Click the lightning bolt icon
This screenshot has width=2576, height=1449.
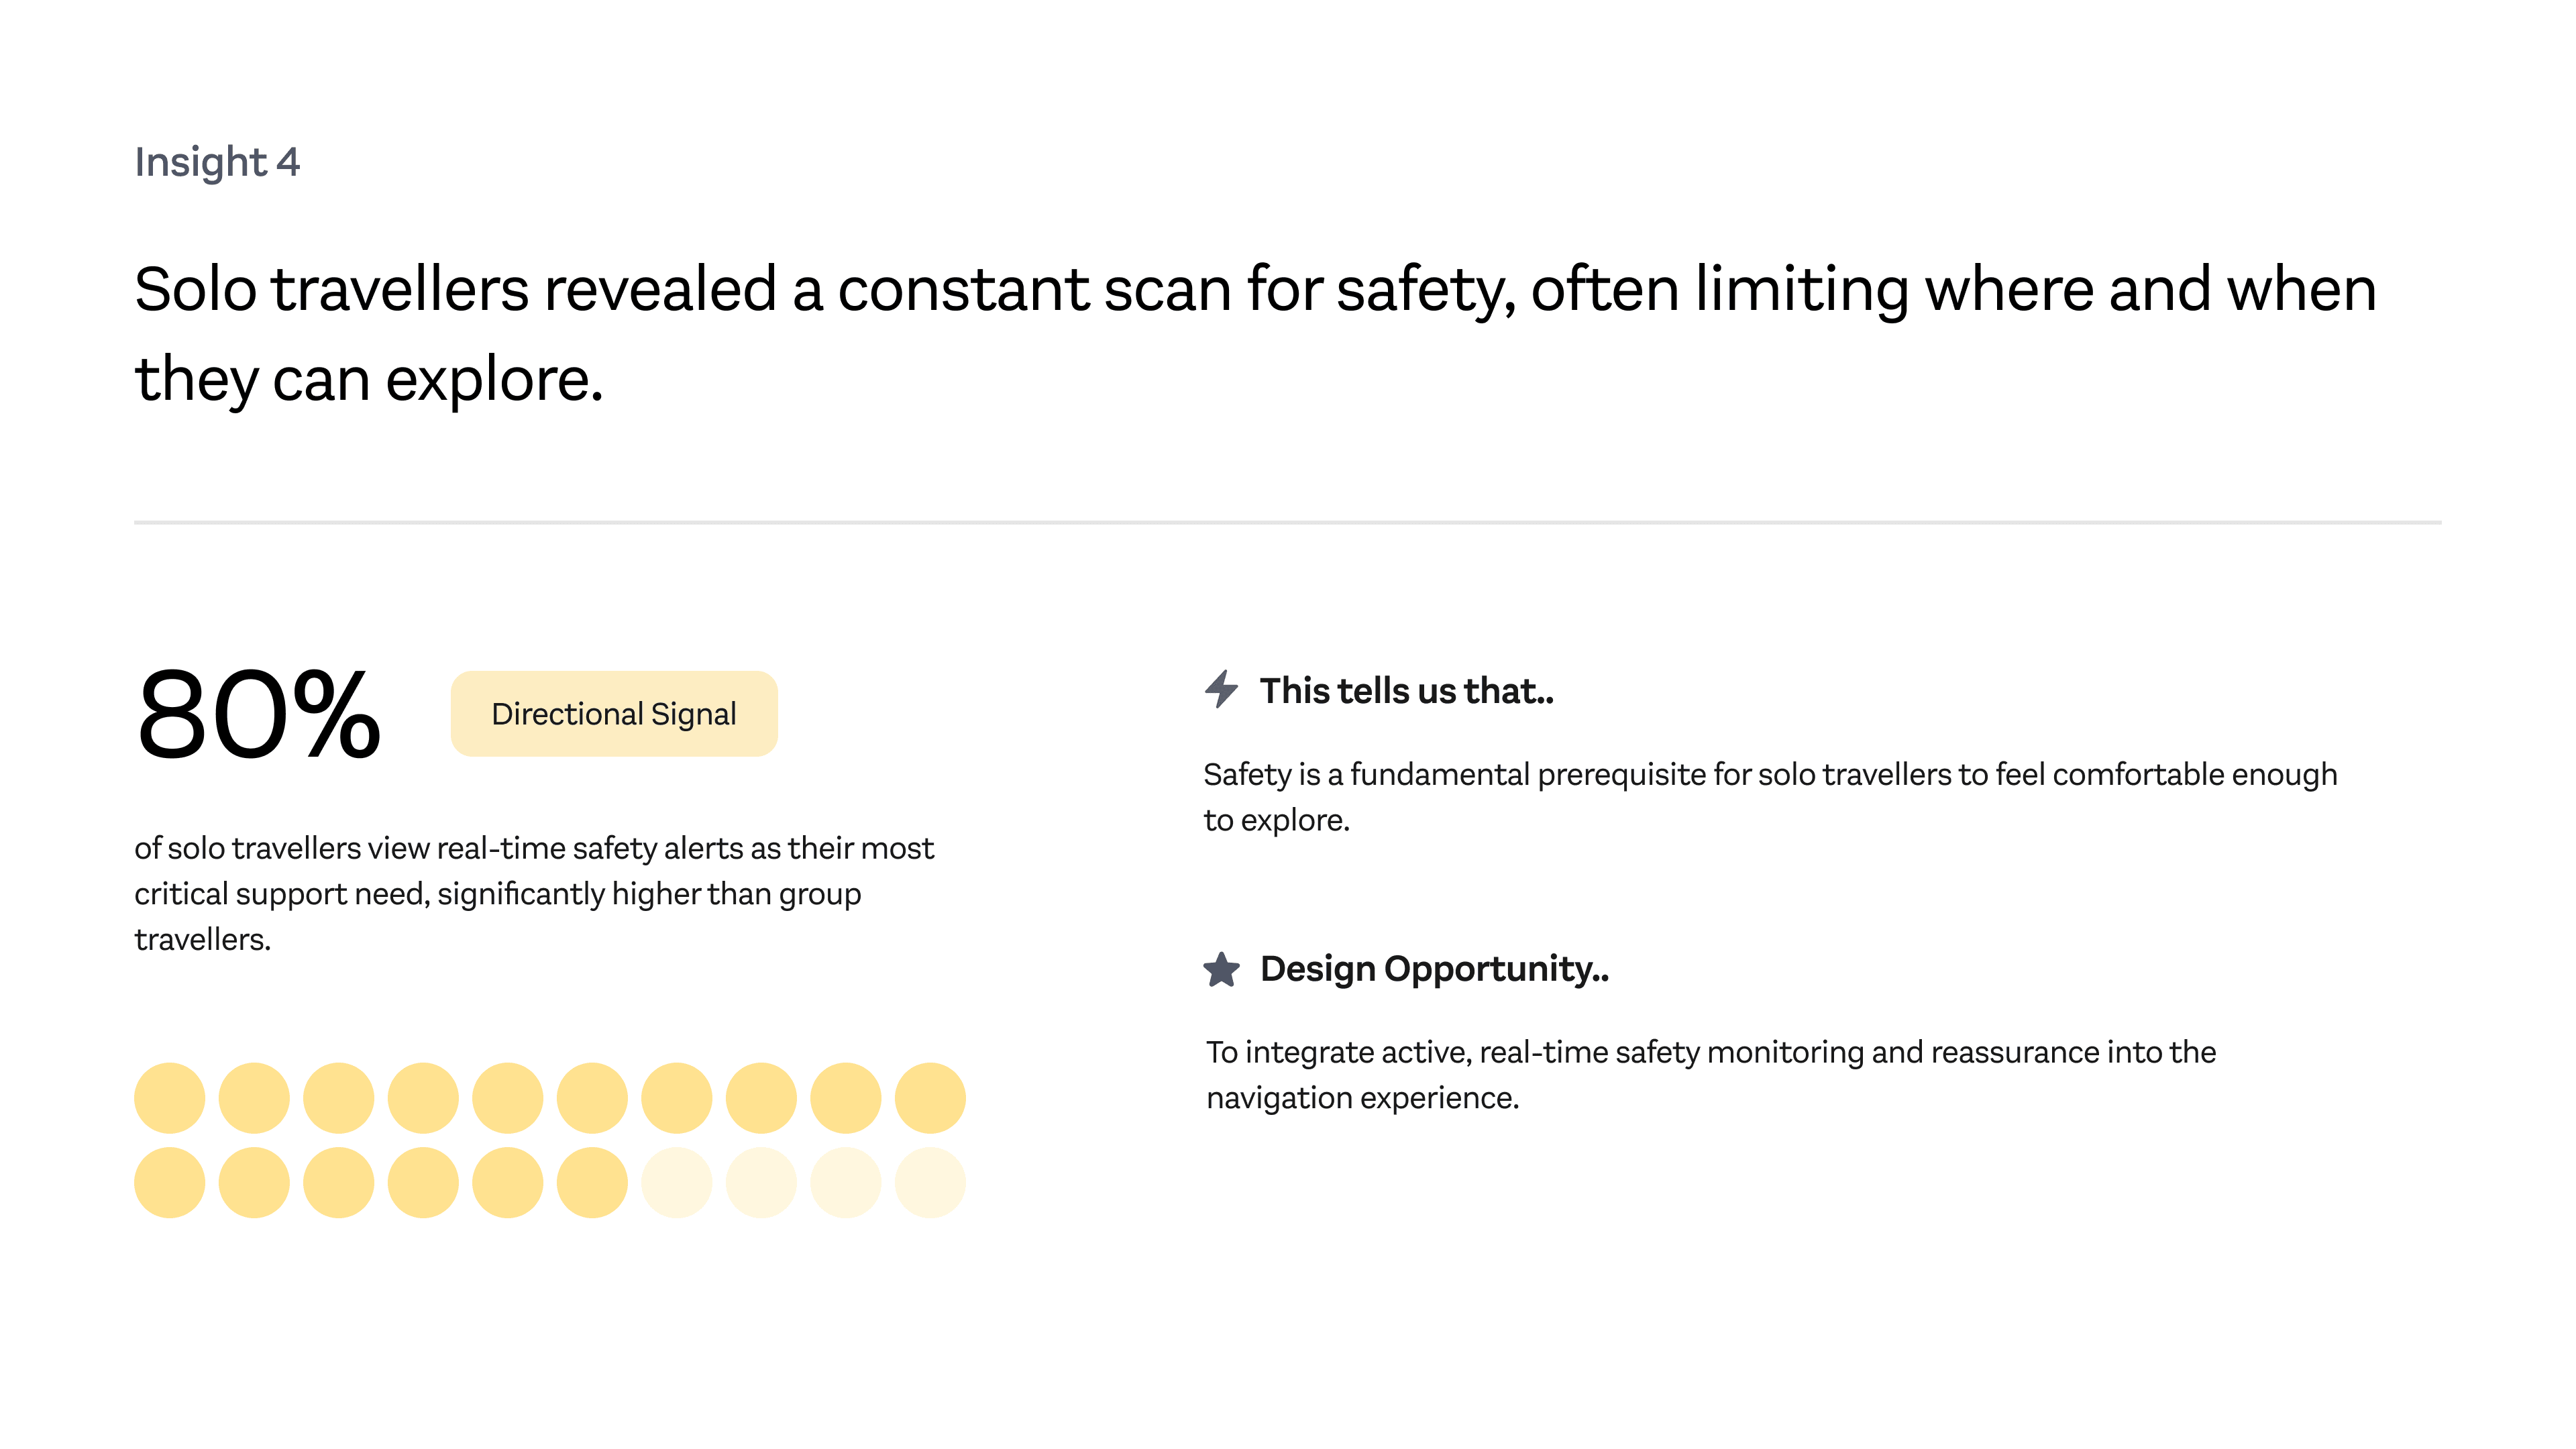click(x=1221, y=689)
